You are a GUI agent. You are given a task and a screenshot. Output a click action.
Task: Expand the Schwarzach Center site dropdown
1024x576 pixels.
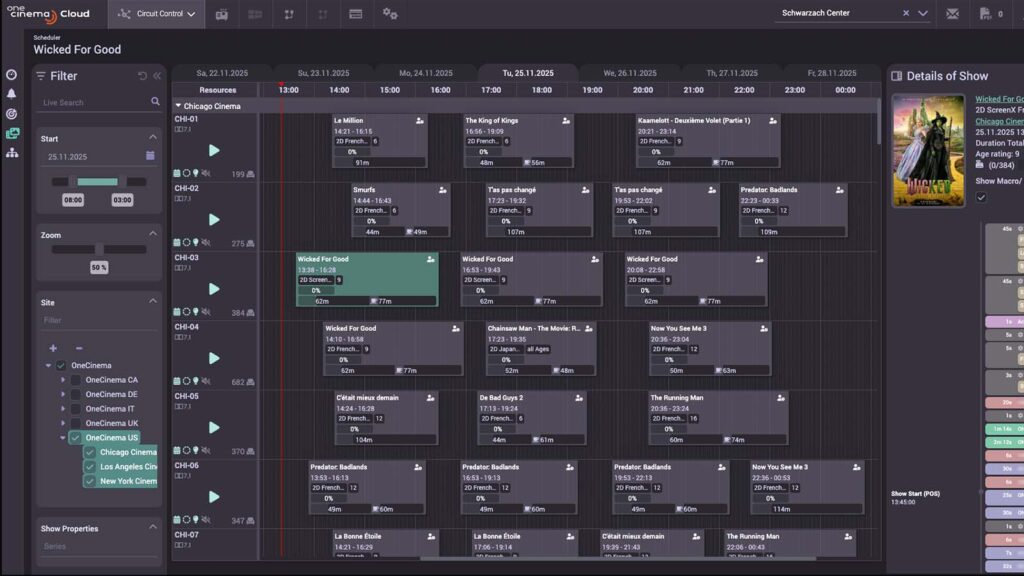(923, 14)
